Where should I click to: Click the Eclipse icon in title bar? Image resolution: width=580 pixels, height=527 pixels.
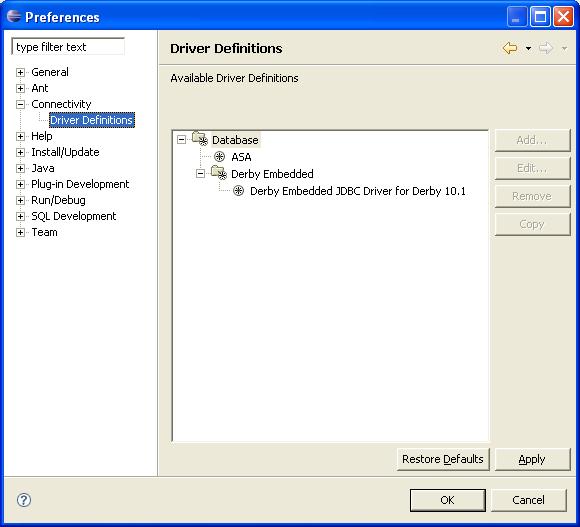tap(14, 16)
